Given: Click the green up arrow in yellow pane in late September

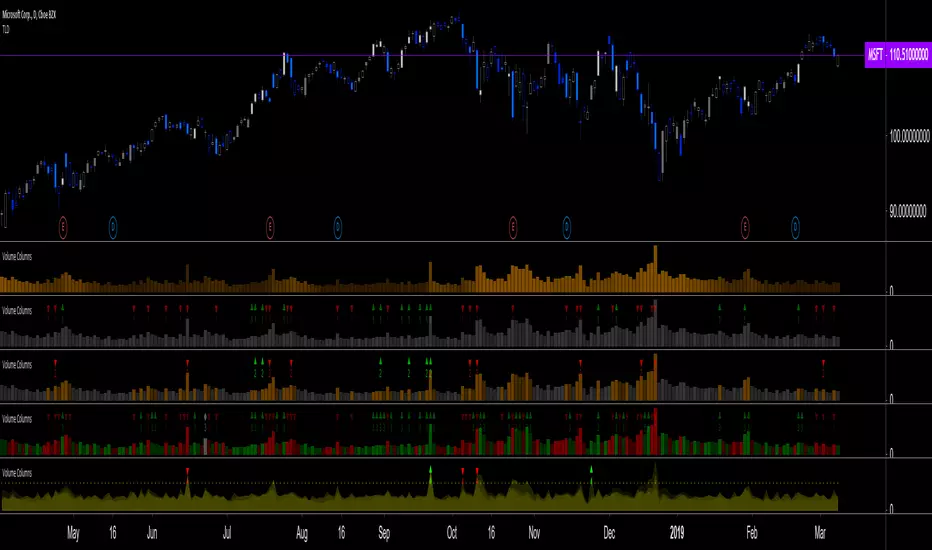Looking at the screenshot, I should point(430,470).
